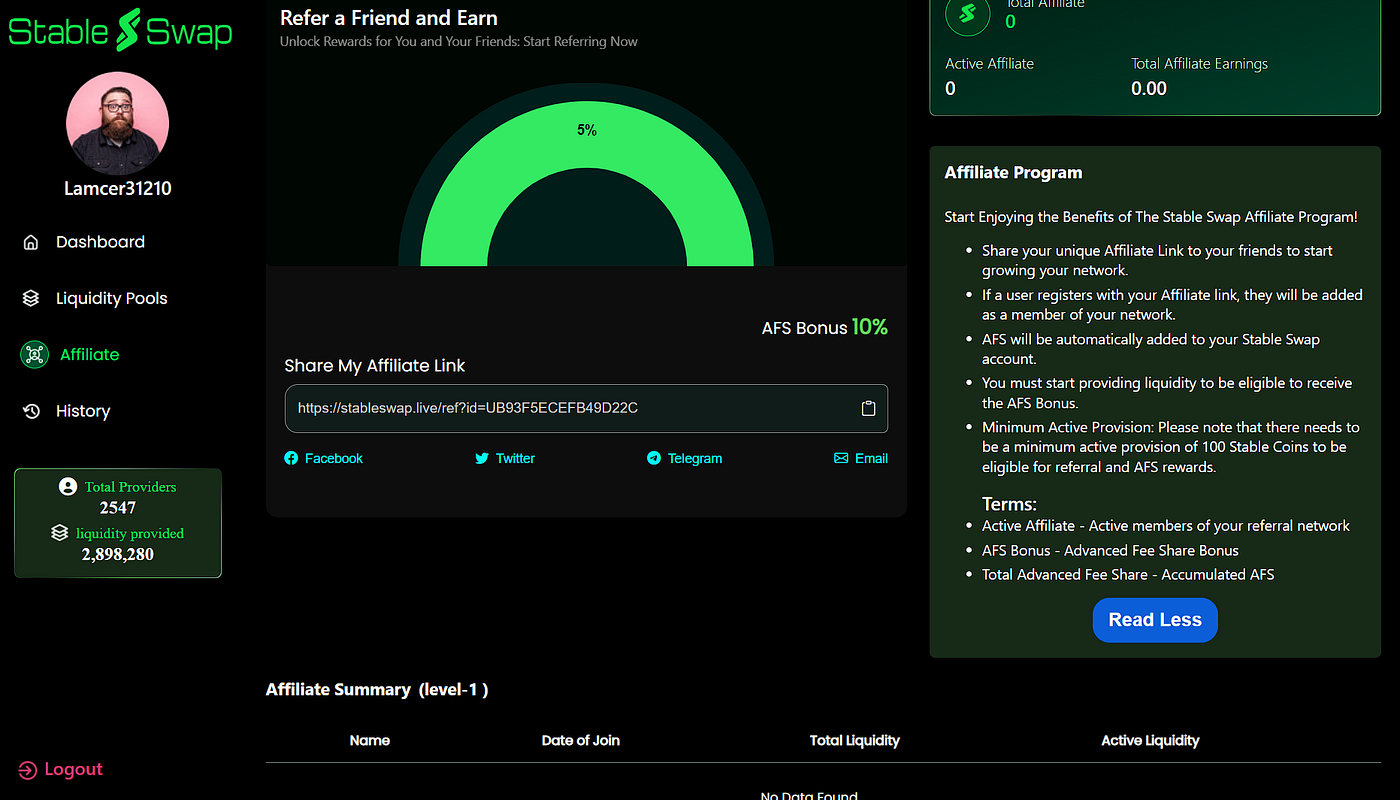Share affiliate link on Telegram
The width and height of the screenshot is (1400, 800).
[x=684, y=458]
